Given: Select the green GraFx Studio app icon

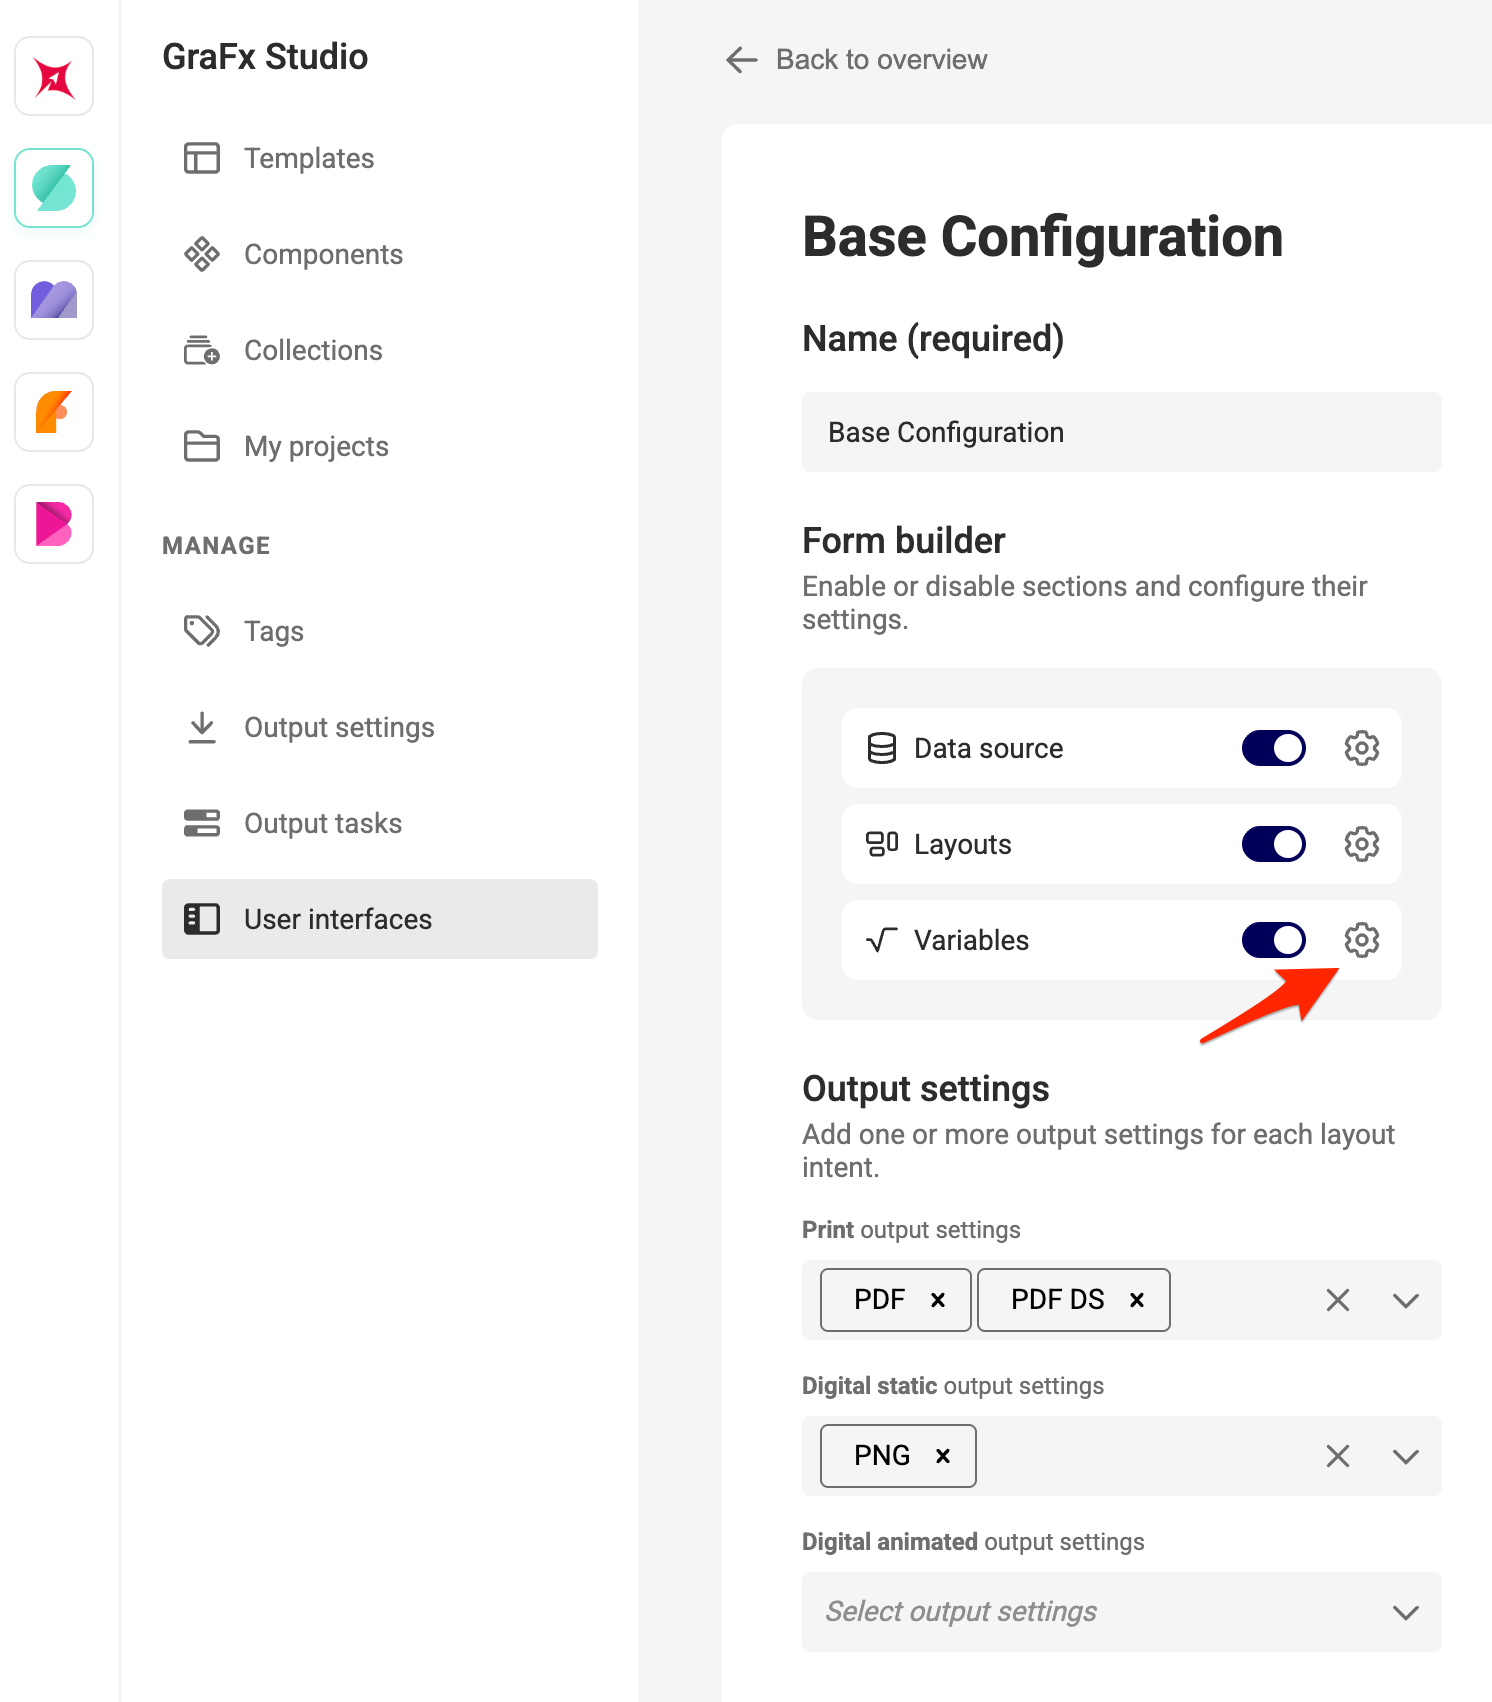Looking at the screenshot, I should (54, 188).
